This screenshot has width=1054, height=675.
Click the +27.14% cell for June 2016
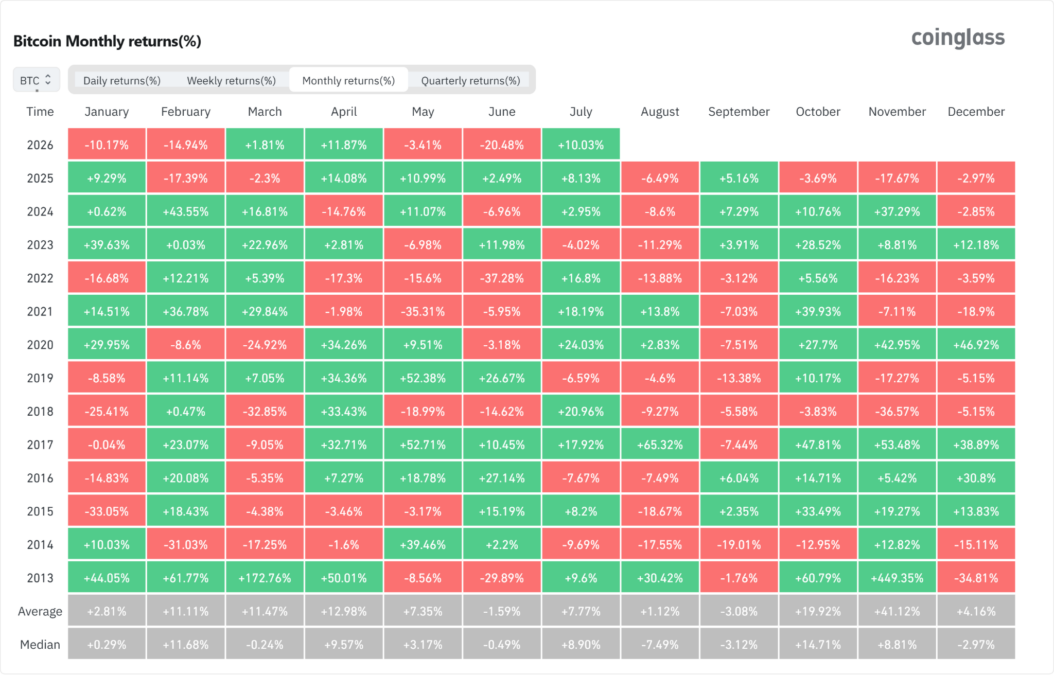point(501,477)
